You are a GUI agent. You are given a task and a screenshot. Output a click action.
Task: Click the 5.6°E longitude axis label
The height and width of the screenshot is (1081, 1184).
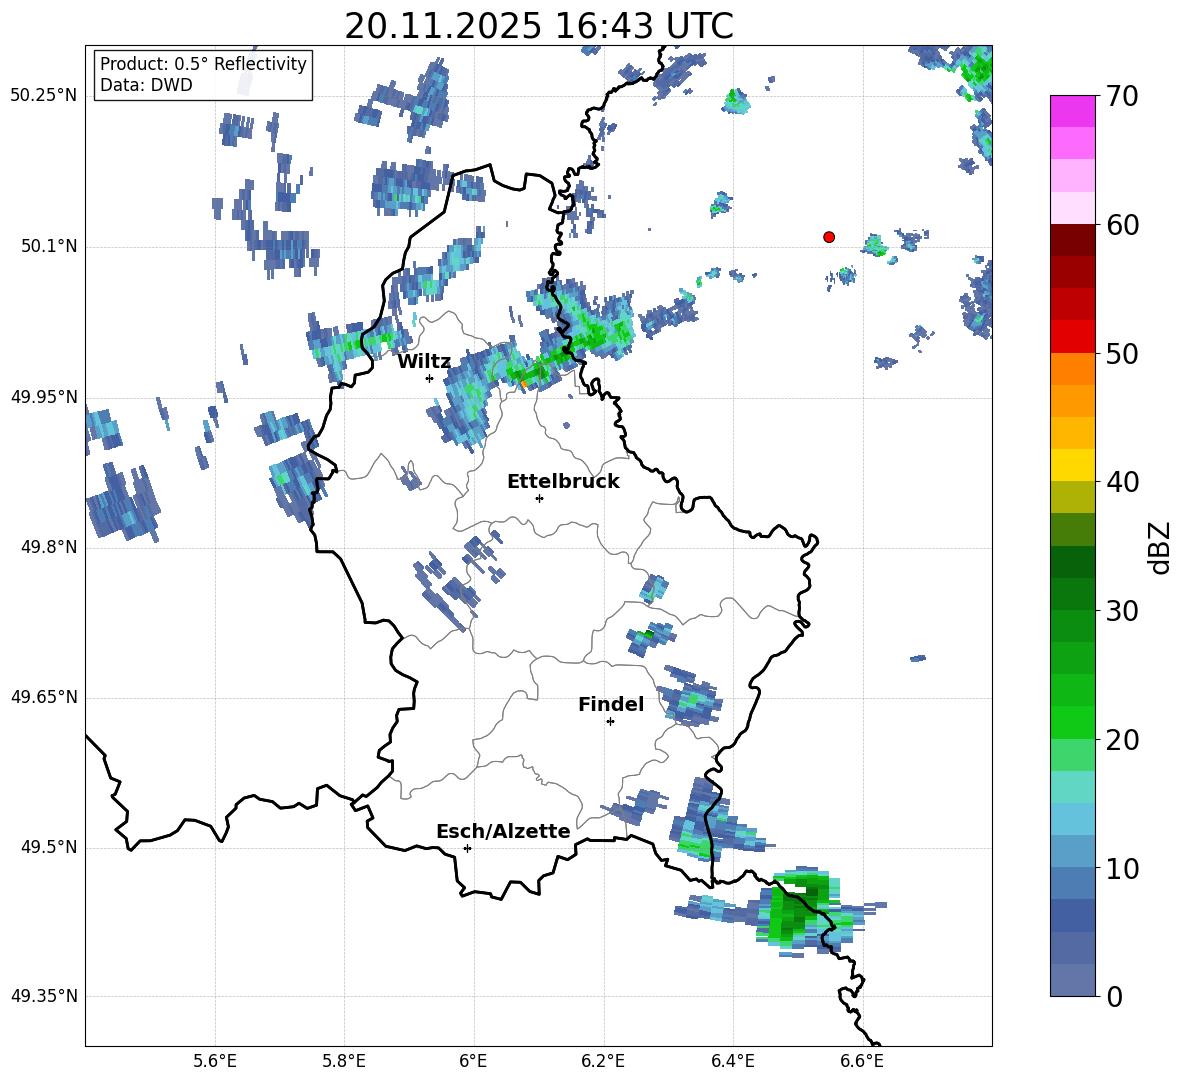pyautogui.click(x=215, y=1061)
